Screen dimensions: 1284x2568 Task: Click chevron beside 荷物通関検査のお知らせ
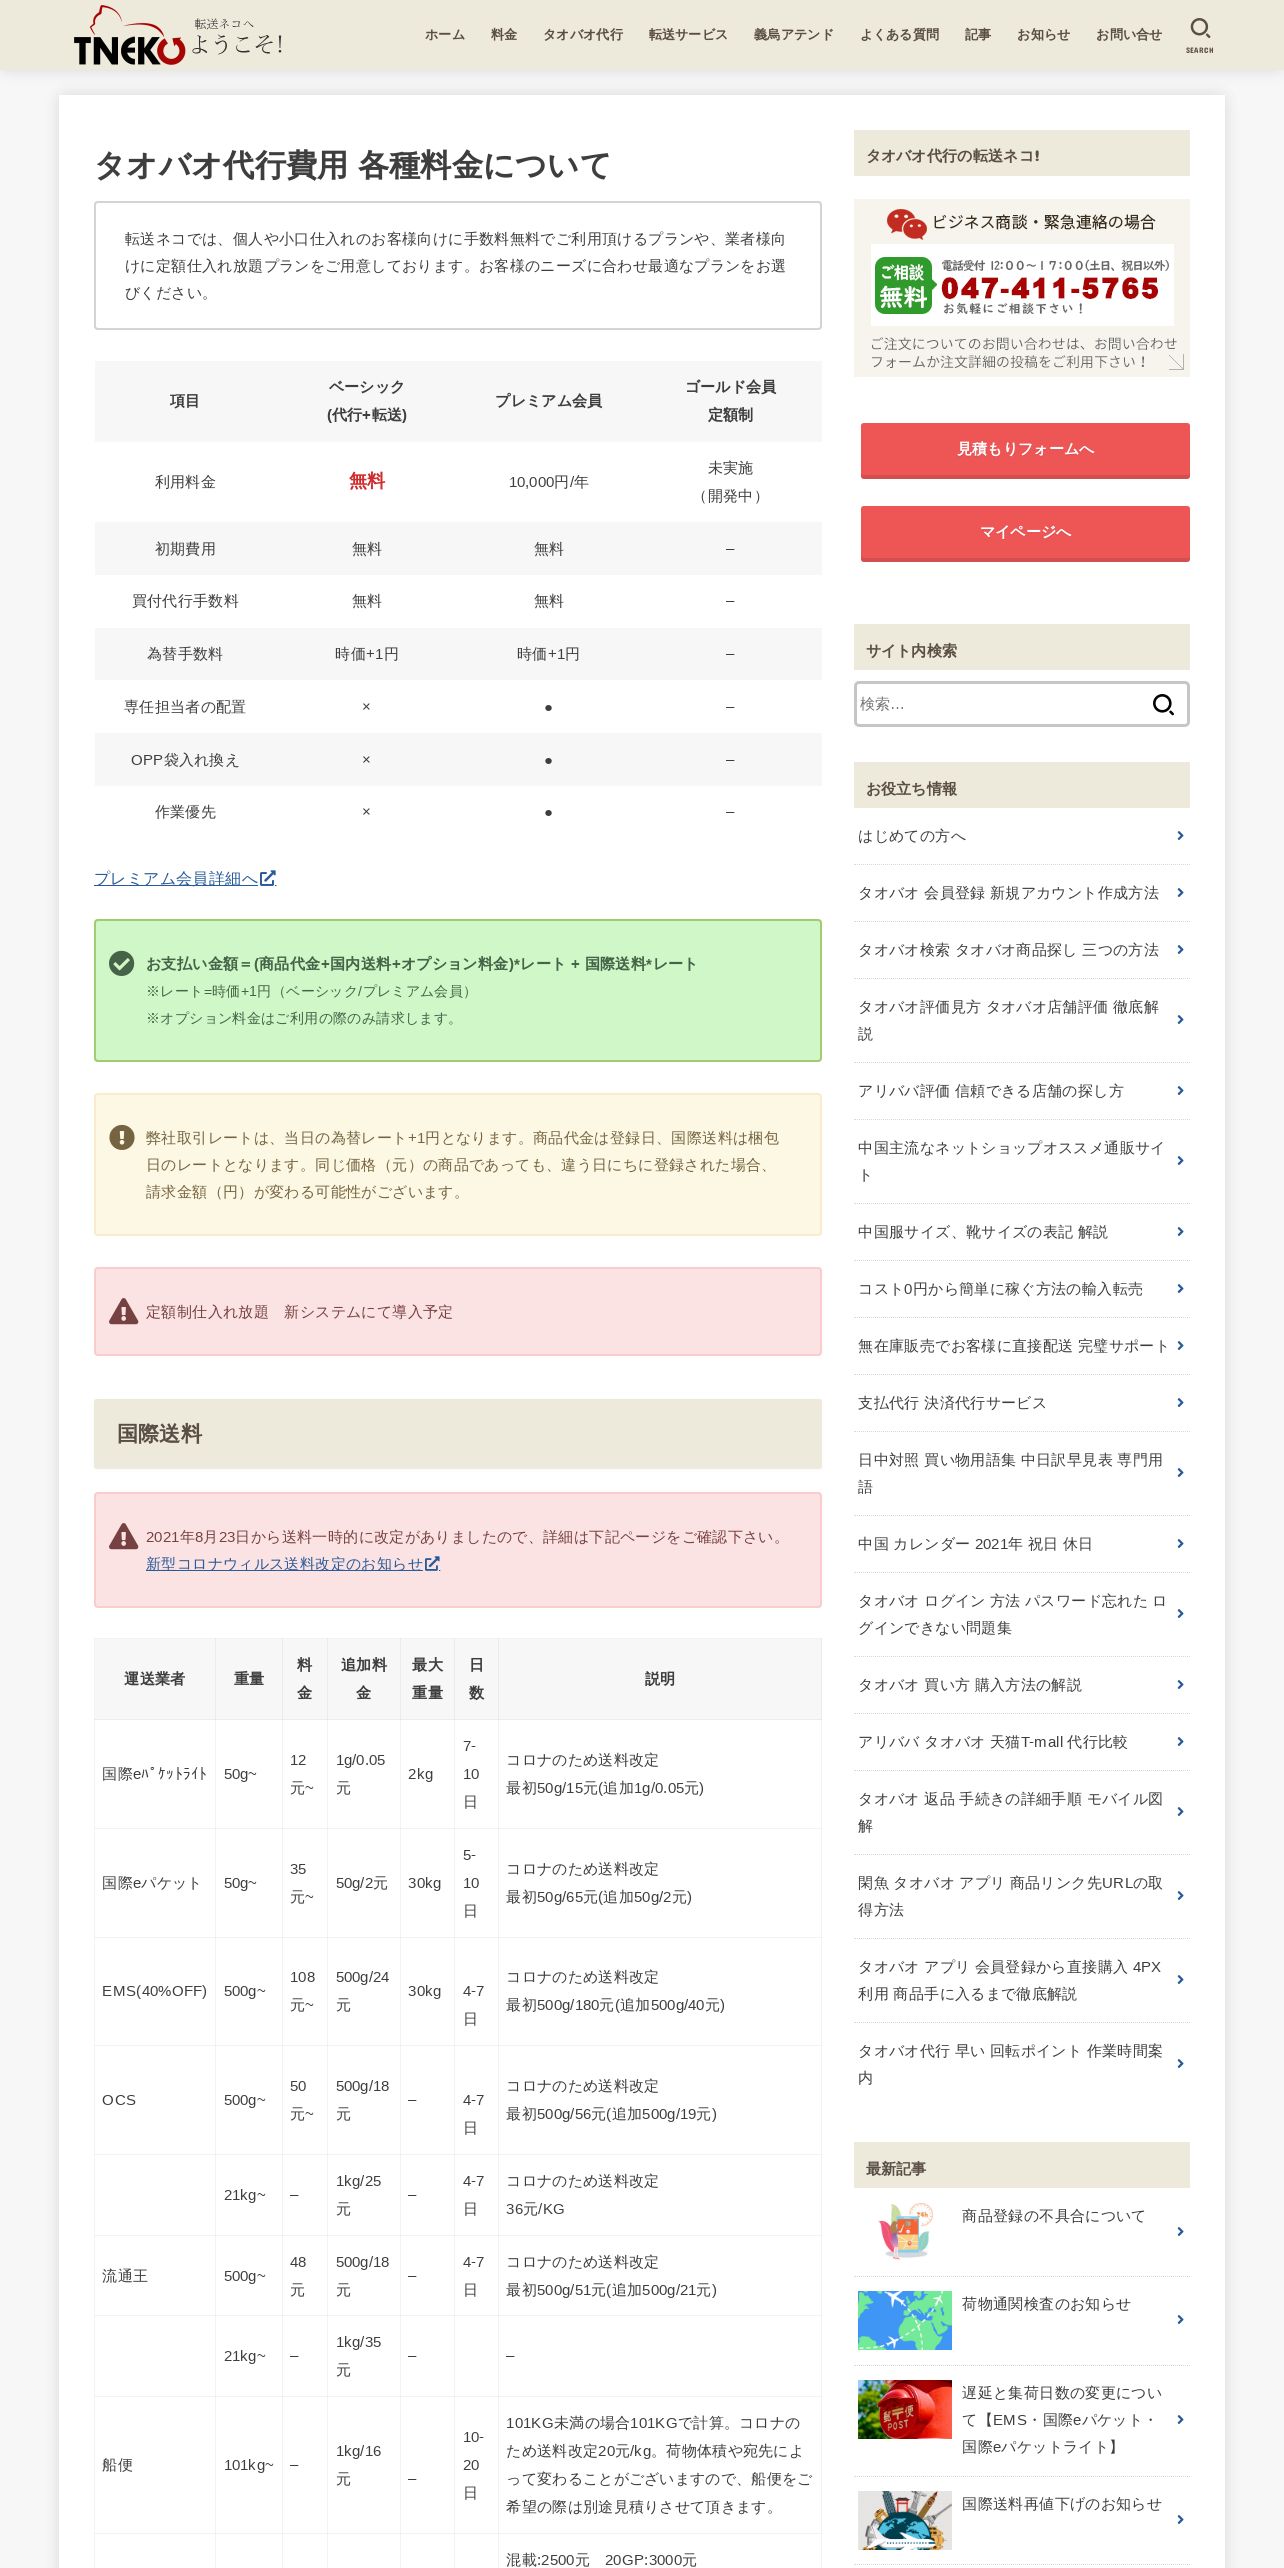(1180, 2319)
